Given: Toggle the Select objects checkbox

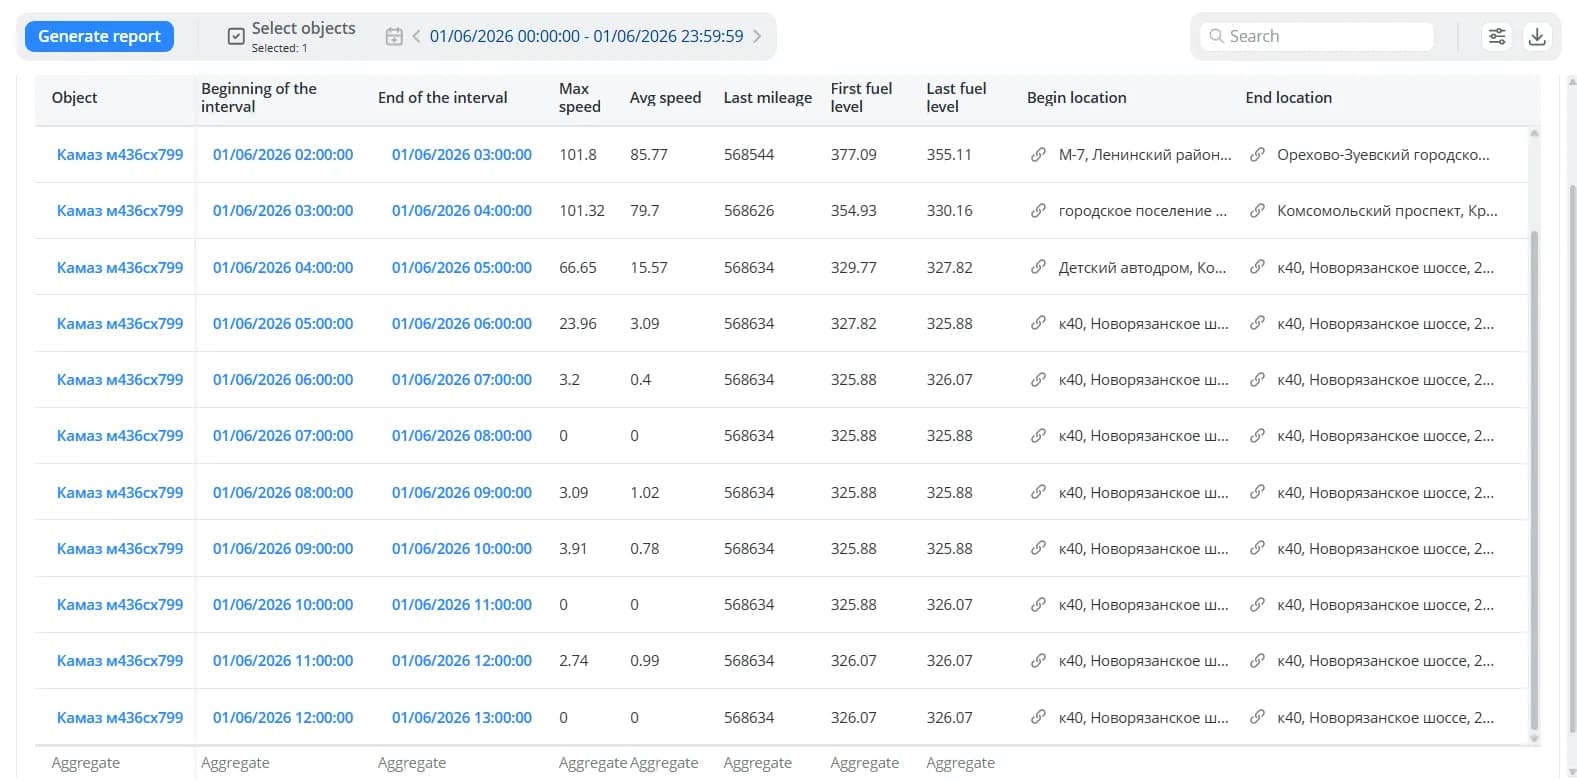Looking at the screenshot, I should (x=236, y=37).
